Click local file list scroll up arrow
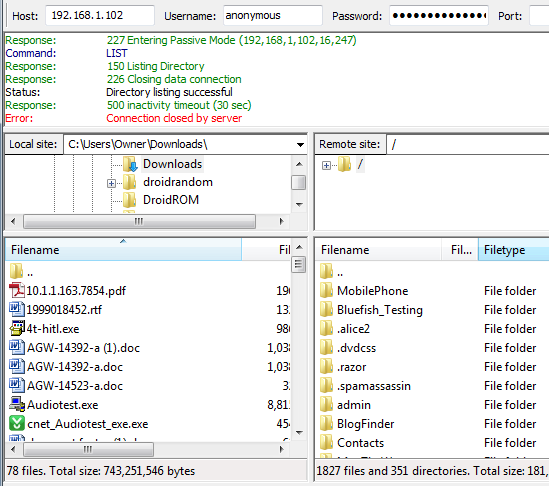Screen dimensions: 549x486 point(299,247)
